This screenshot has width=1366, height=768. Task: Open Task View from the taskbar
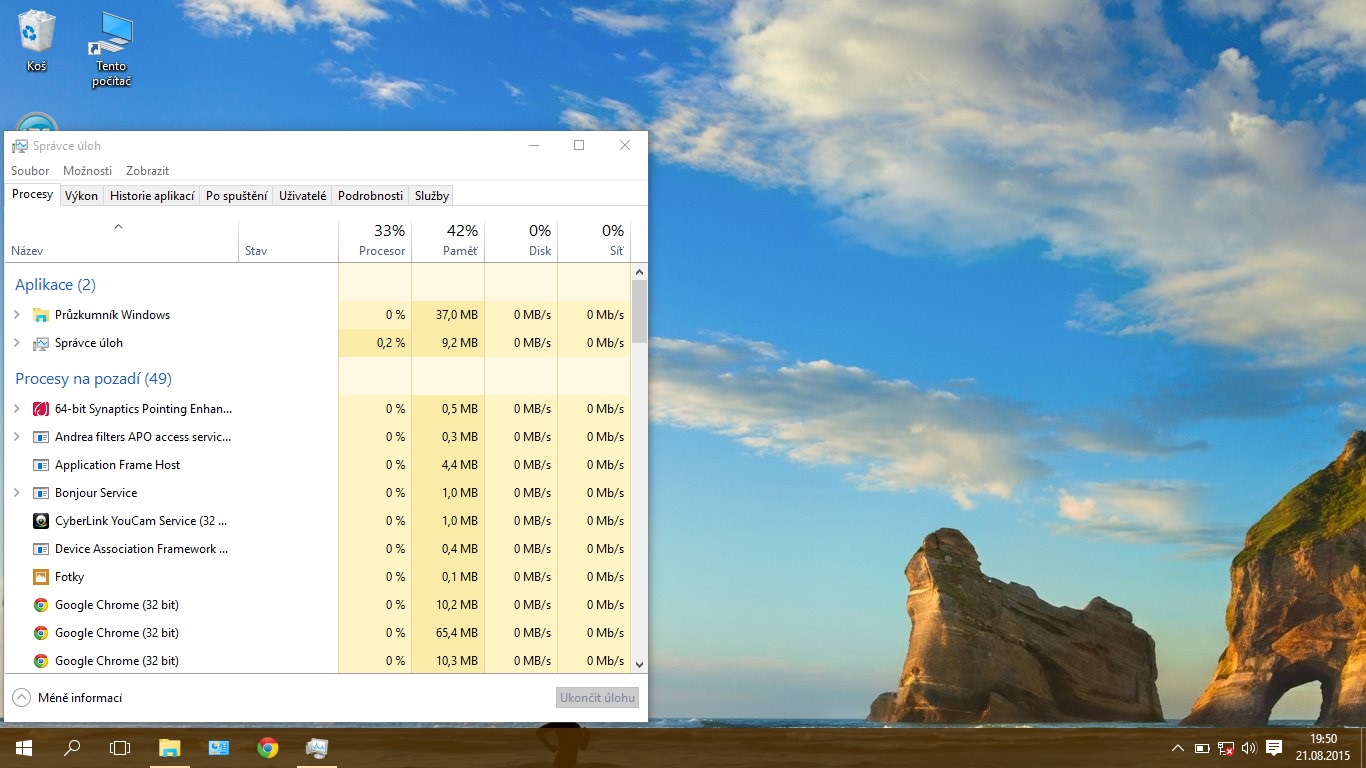pos(120,747)
